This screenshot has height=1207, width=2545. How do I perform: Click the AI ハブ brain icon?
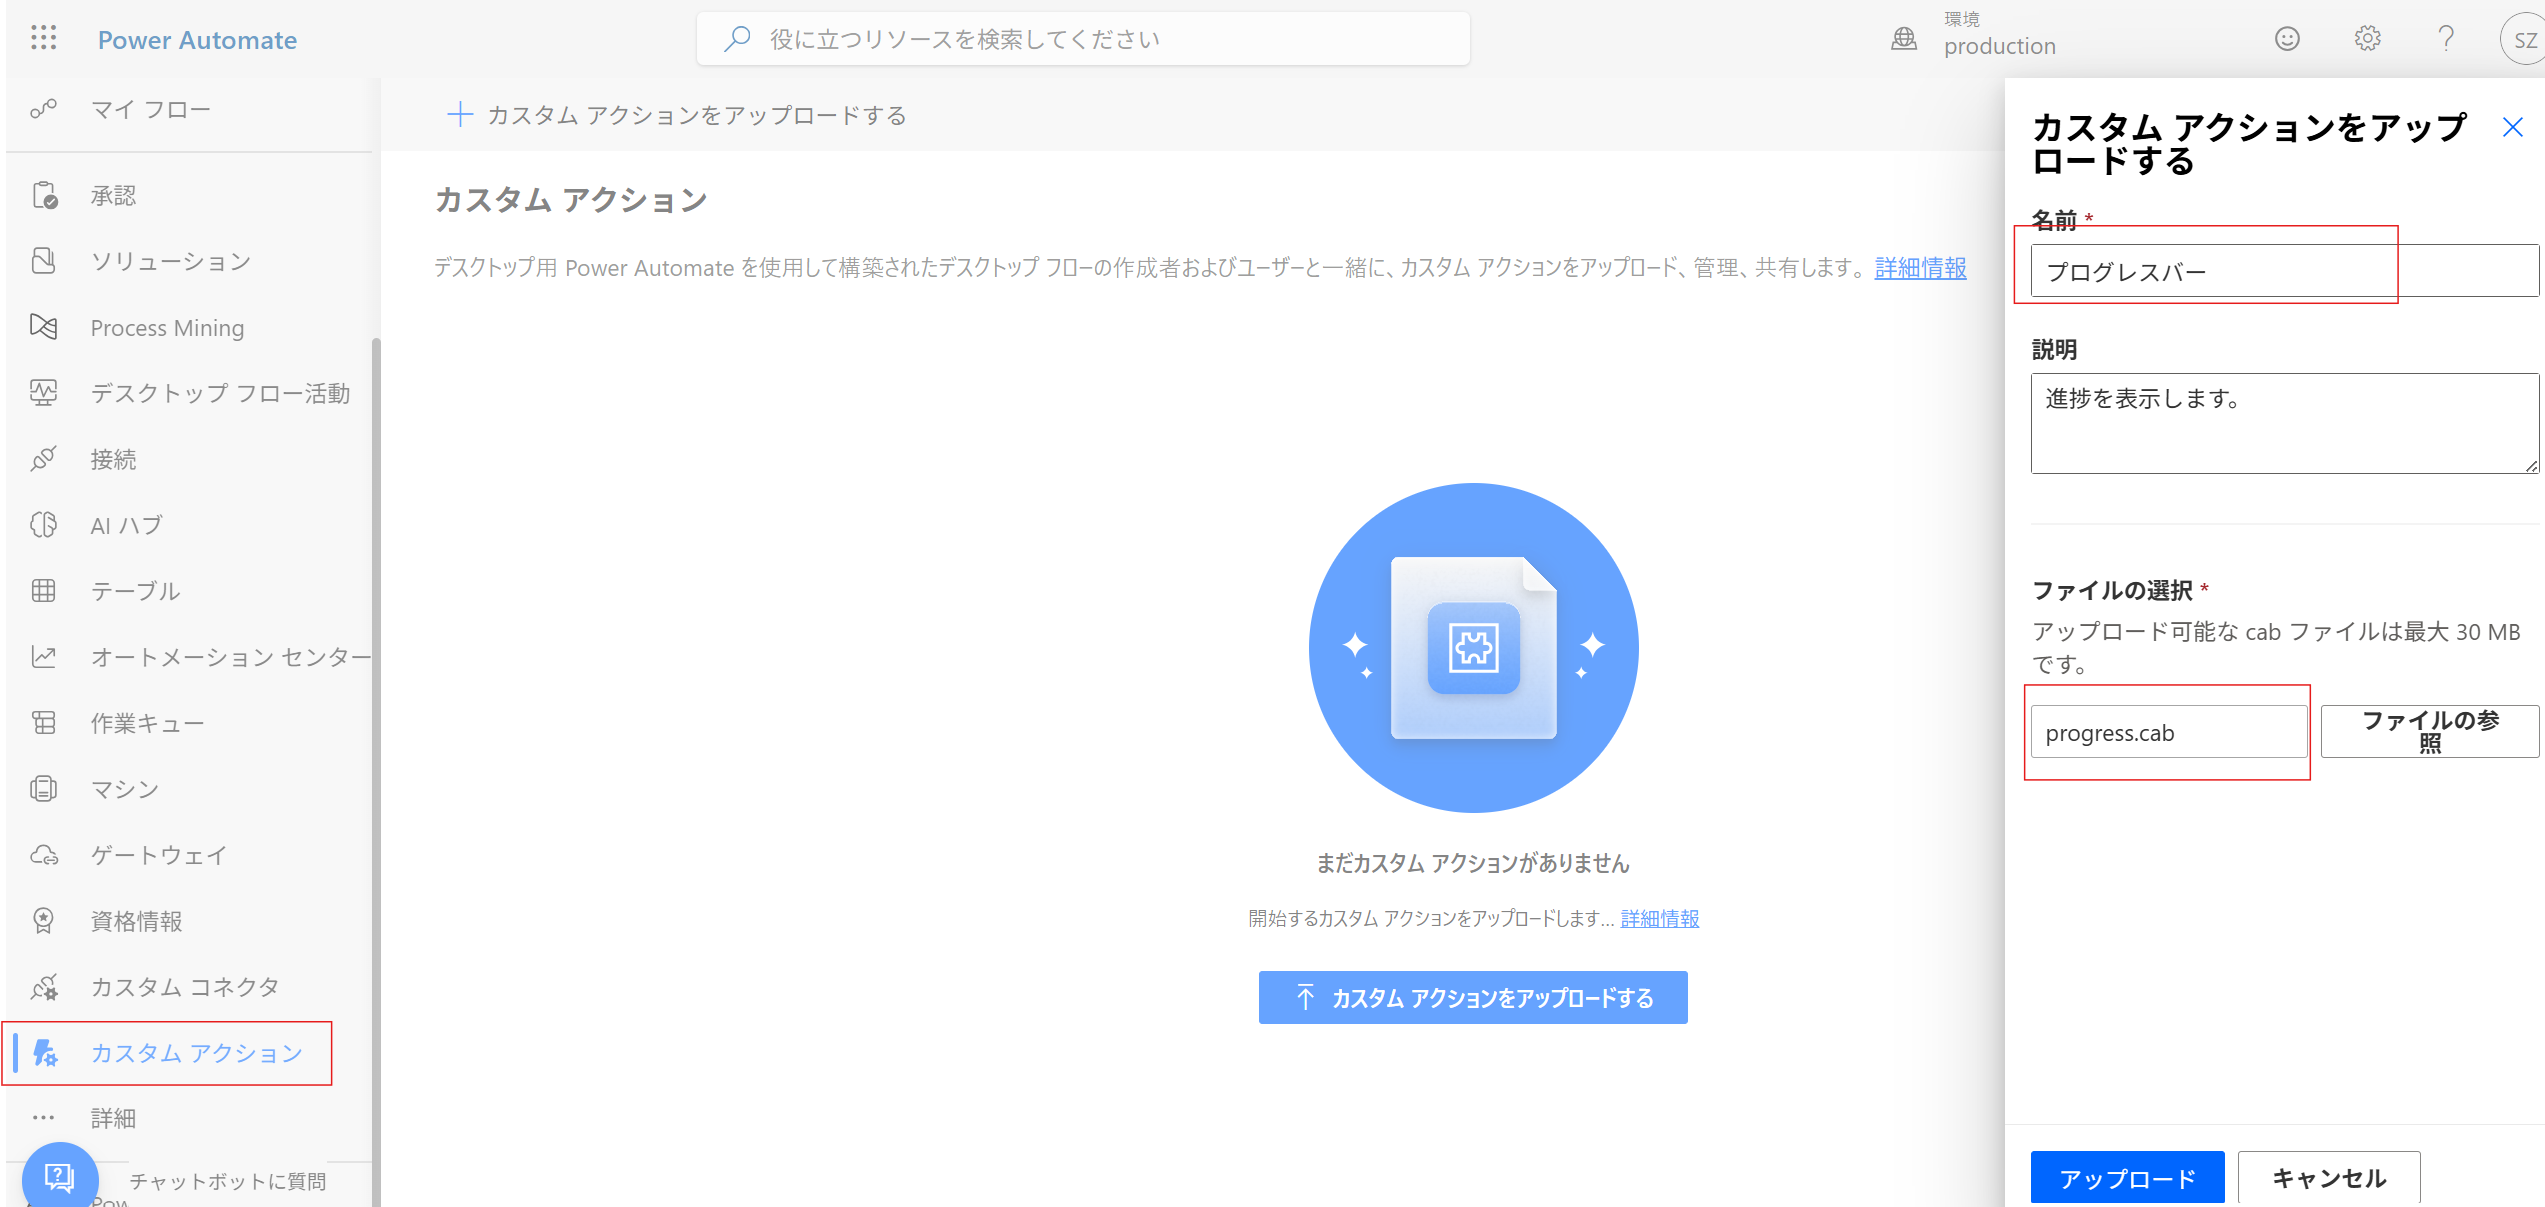tap(44, 525)
